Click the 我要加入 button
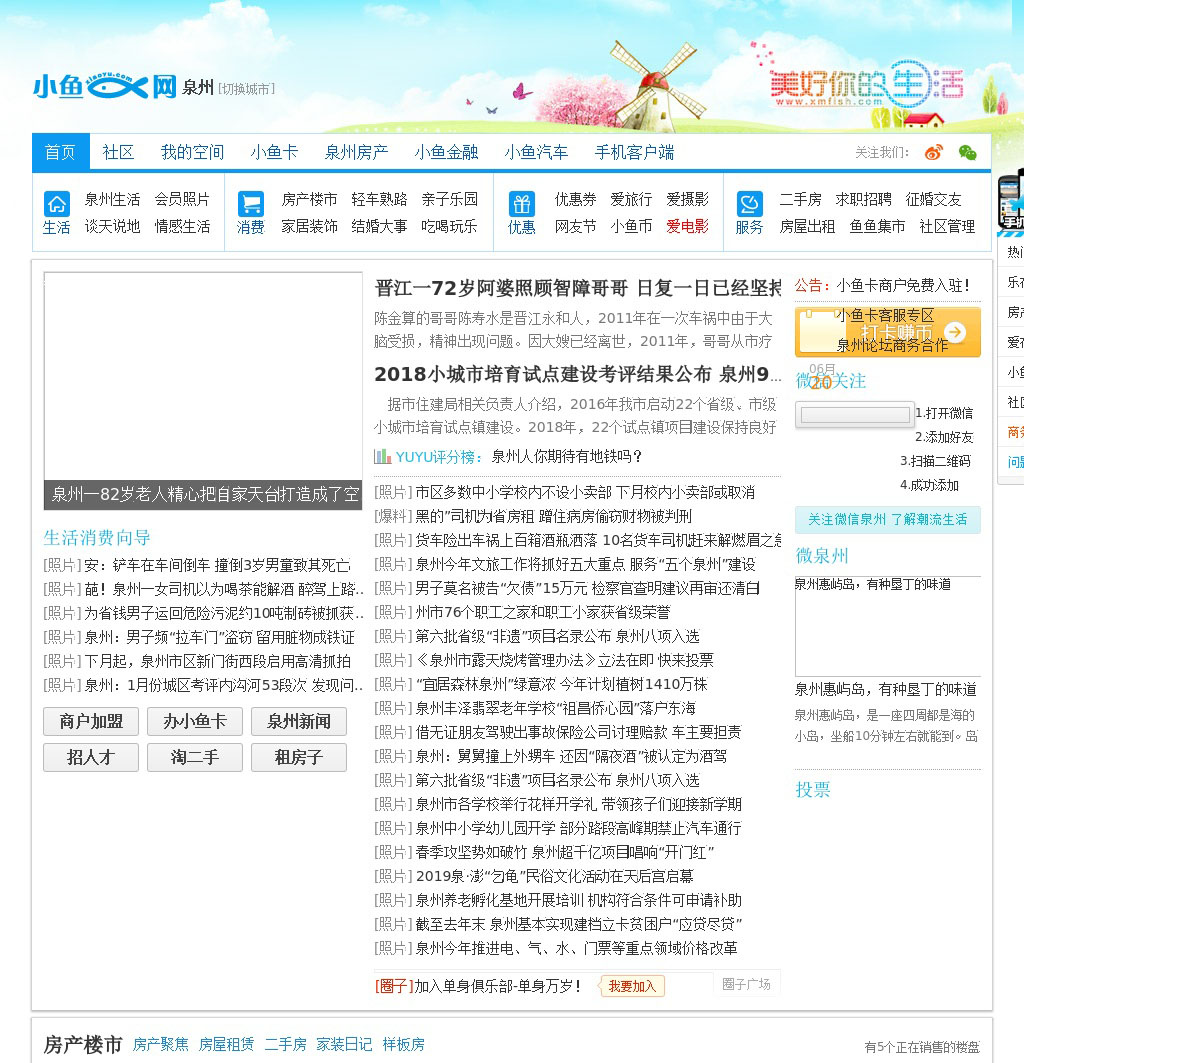This screenshot has width=1200, height=1063. [632, 986]
